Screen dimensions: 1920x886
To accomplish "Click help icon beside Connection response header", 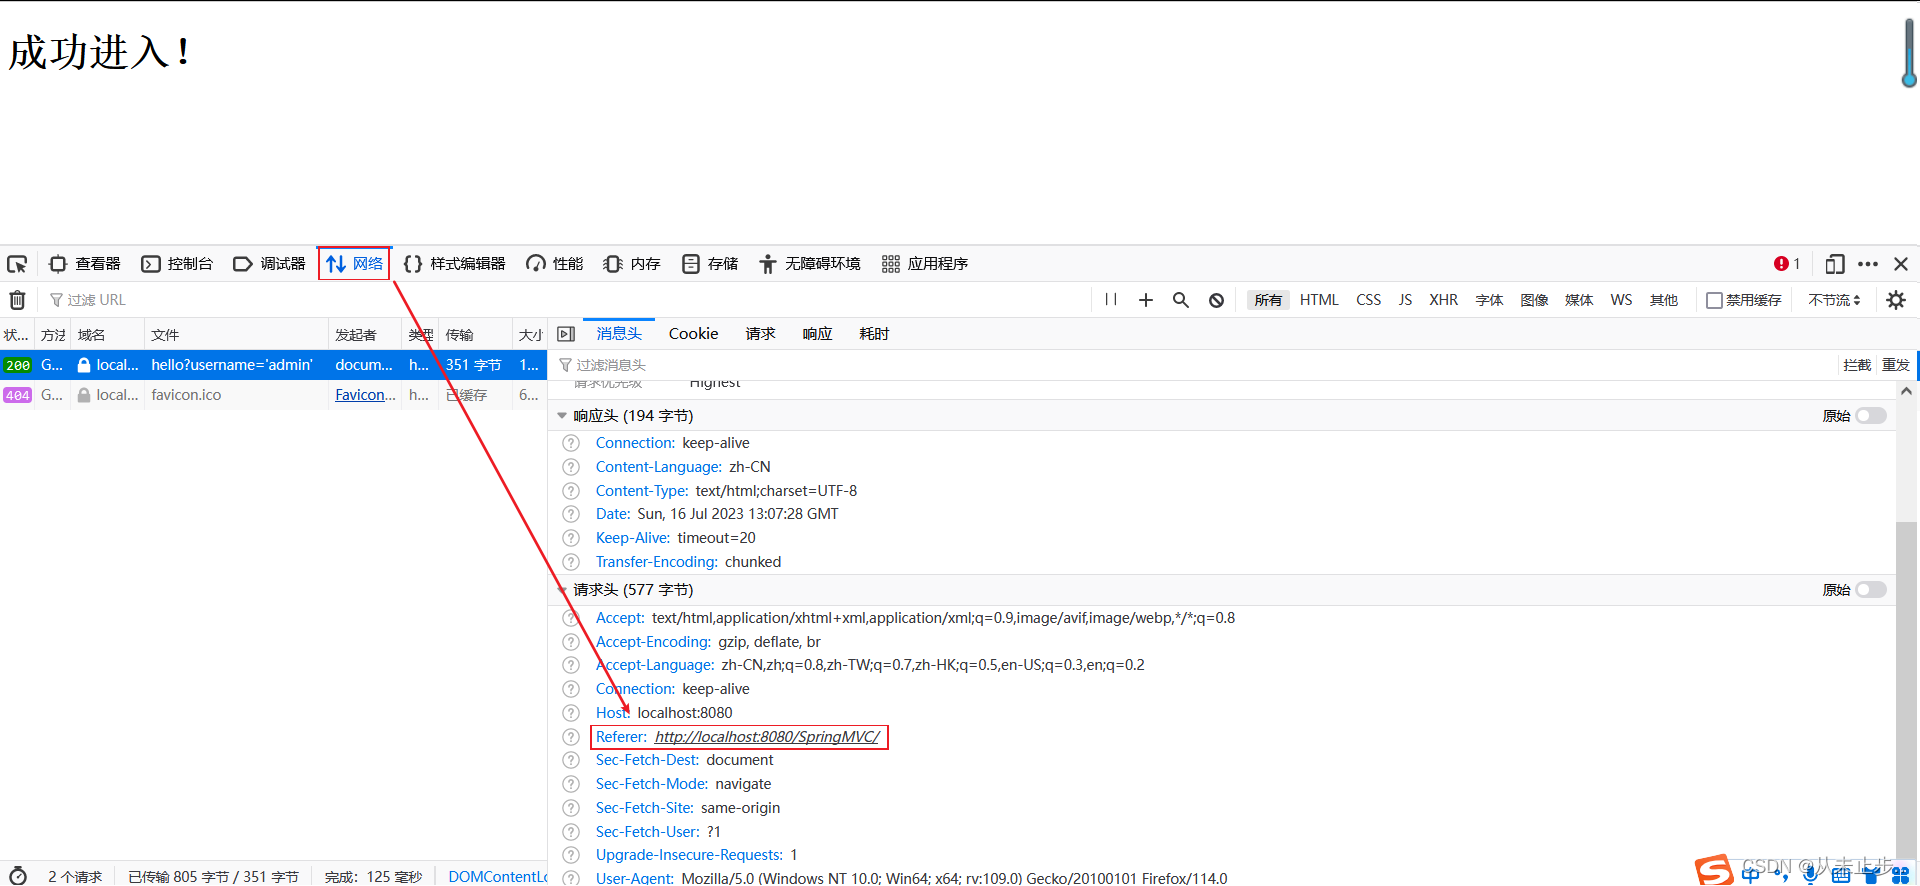I will pos(571,443).
